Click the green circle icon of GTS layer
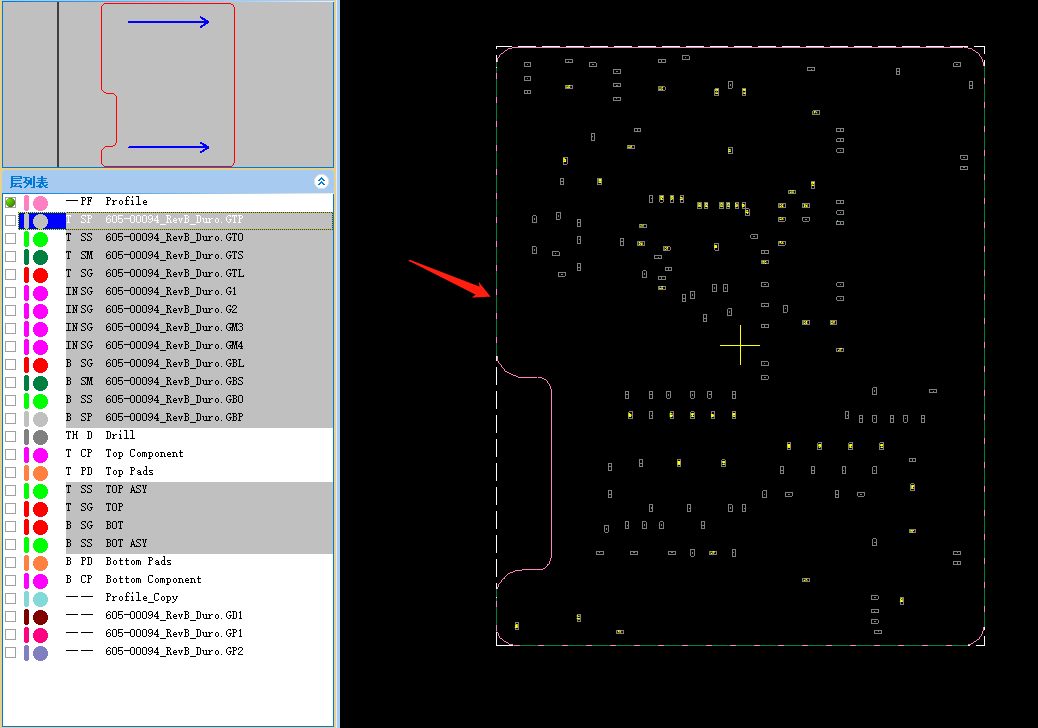The width and height of the screenshot is (1038, 728). pyautogui.click(x=40, y=257)
